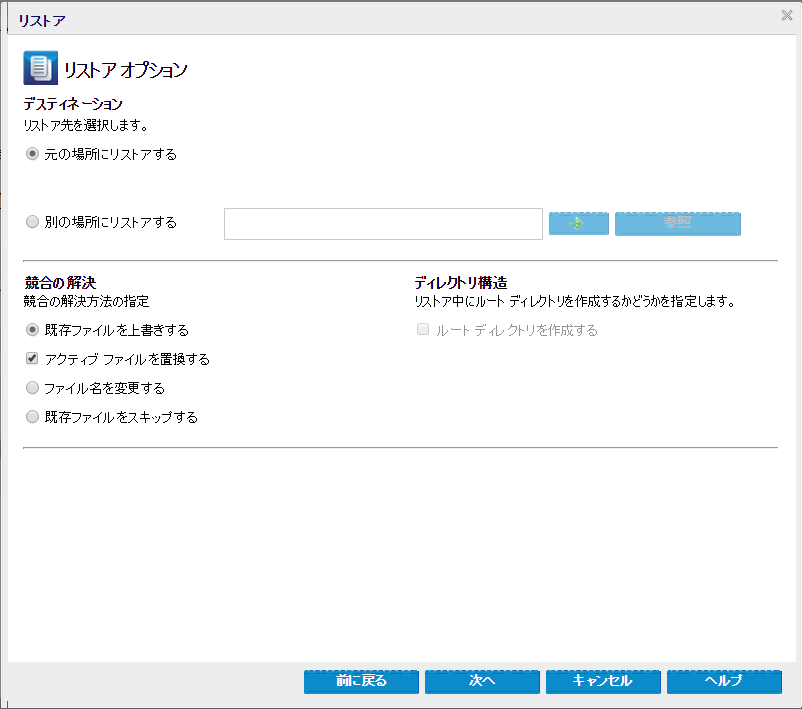This screenshot has height=709, width=802.
Task: Click the ディレクトリ構造 section heading
Action: [461, 282]
